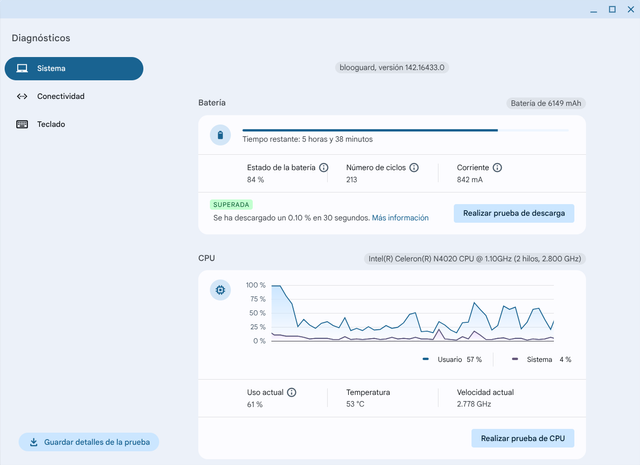
Task: Click info icon beside Estado de la batería
Action: (323, 168)
